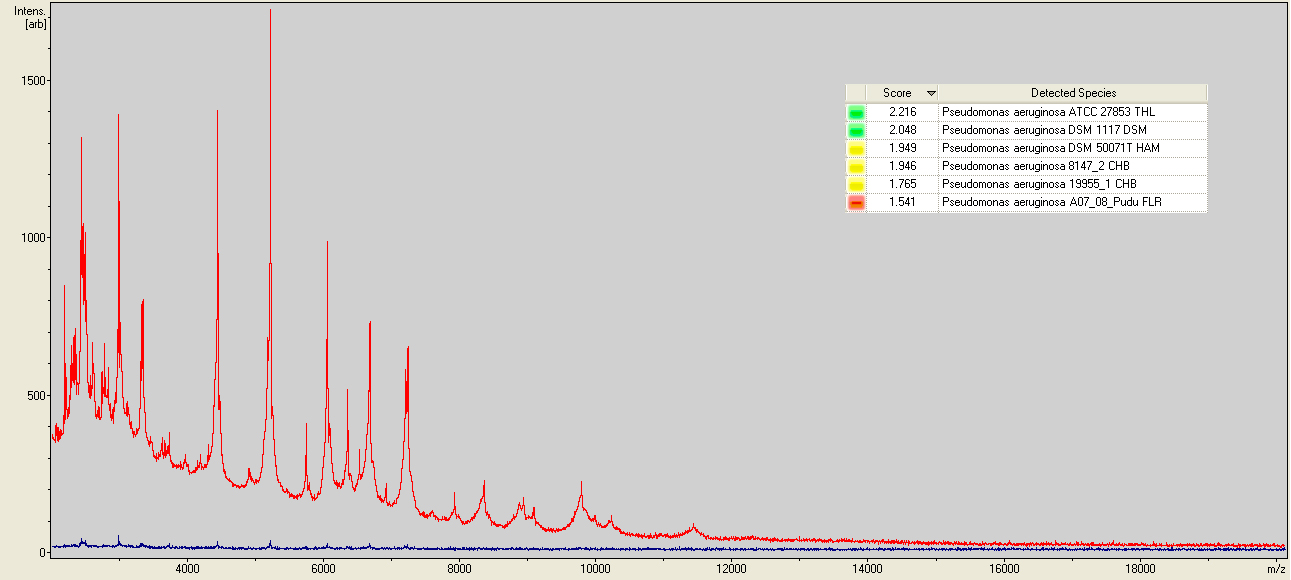The height and width of the screenshot is (580, 1291).
Task: Click yellow indicator for 19955_1 CHB row
Action: (x=856, y=185)
